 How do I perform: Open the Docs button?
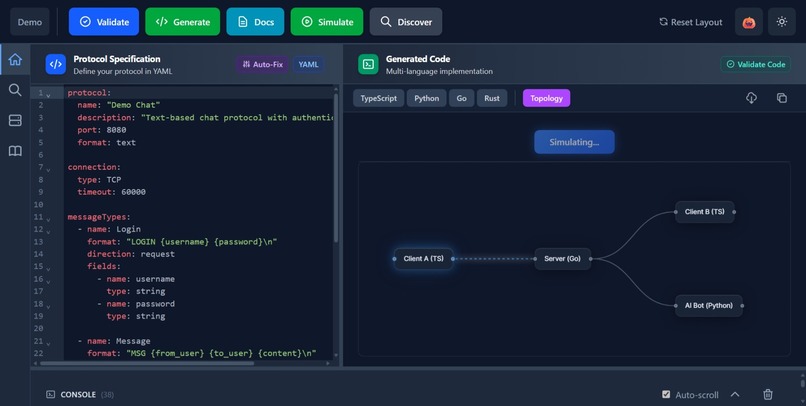(255, 22)
